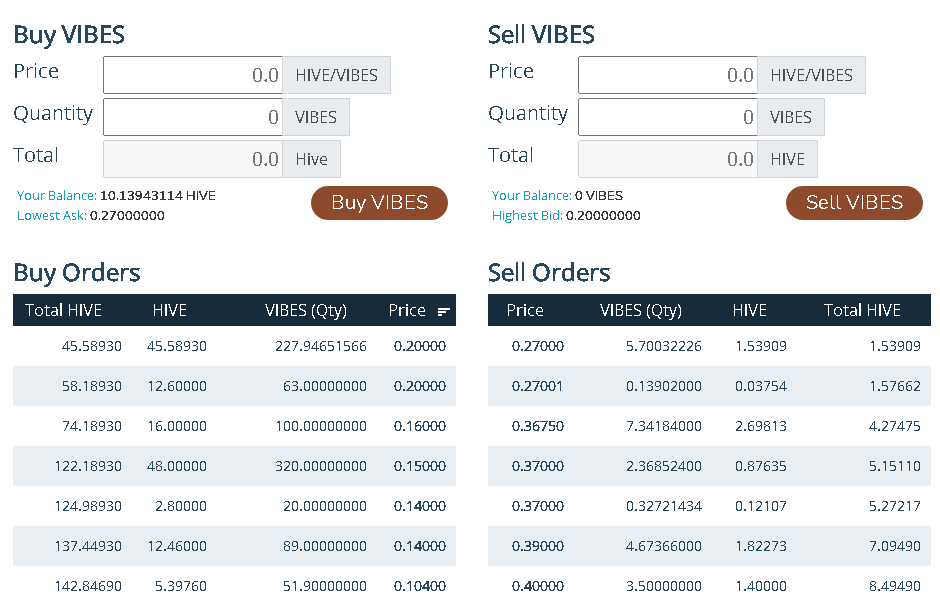The height and width of the screenshot is (596, 940).
Task: Select buy order priced 0.15000
Action: point(234,466)
